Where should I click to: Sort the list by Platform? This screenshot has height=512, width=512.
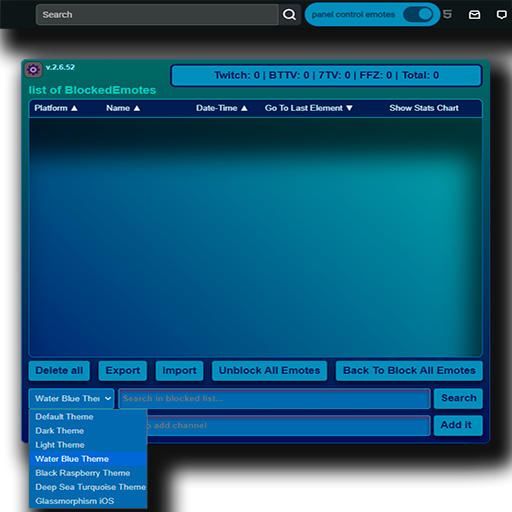coord(56,108)
